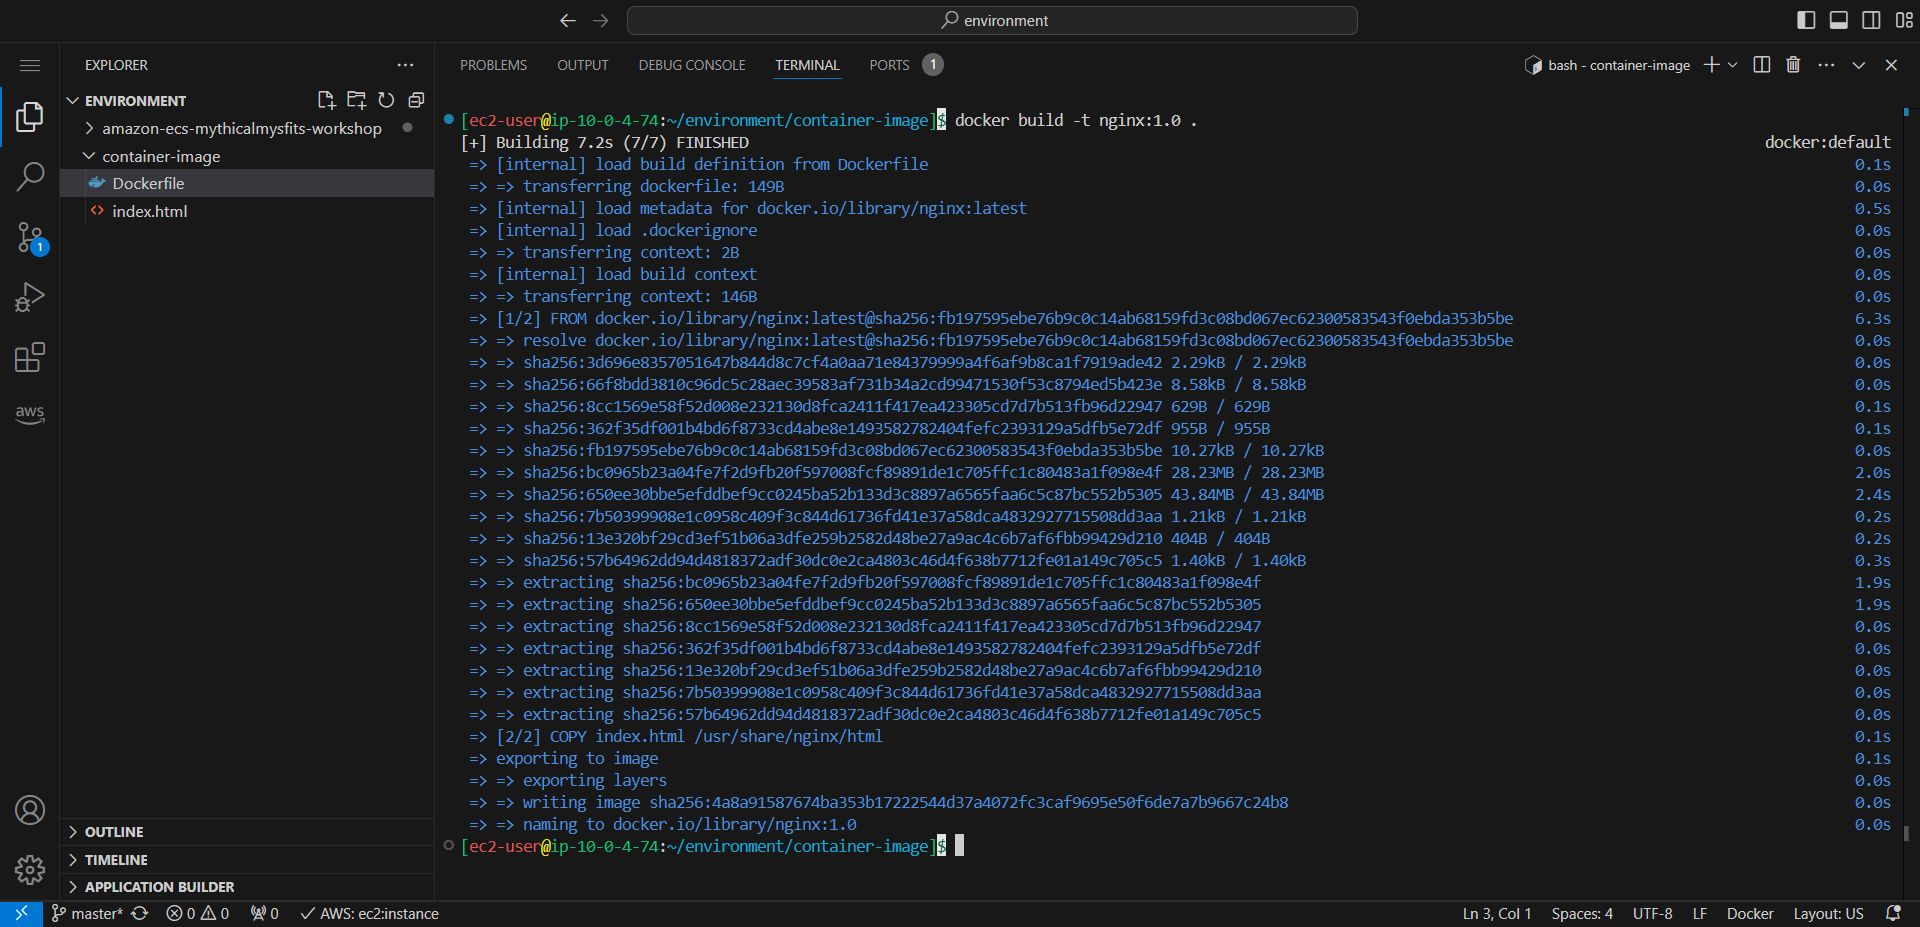
Task: Toggle bottom panel visibility
Action: 1838,20
